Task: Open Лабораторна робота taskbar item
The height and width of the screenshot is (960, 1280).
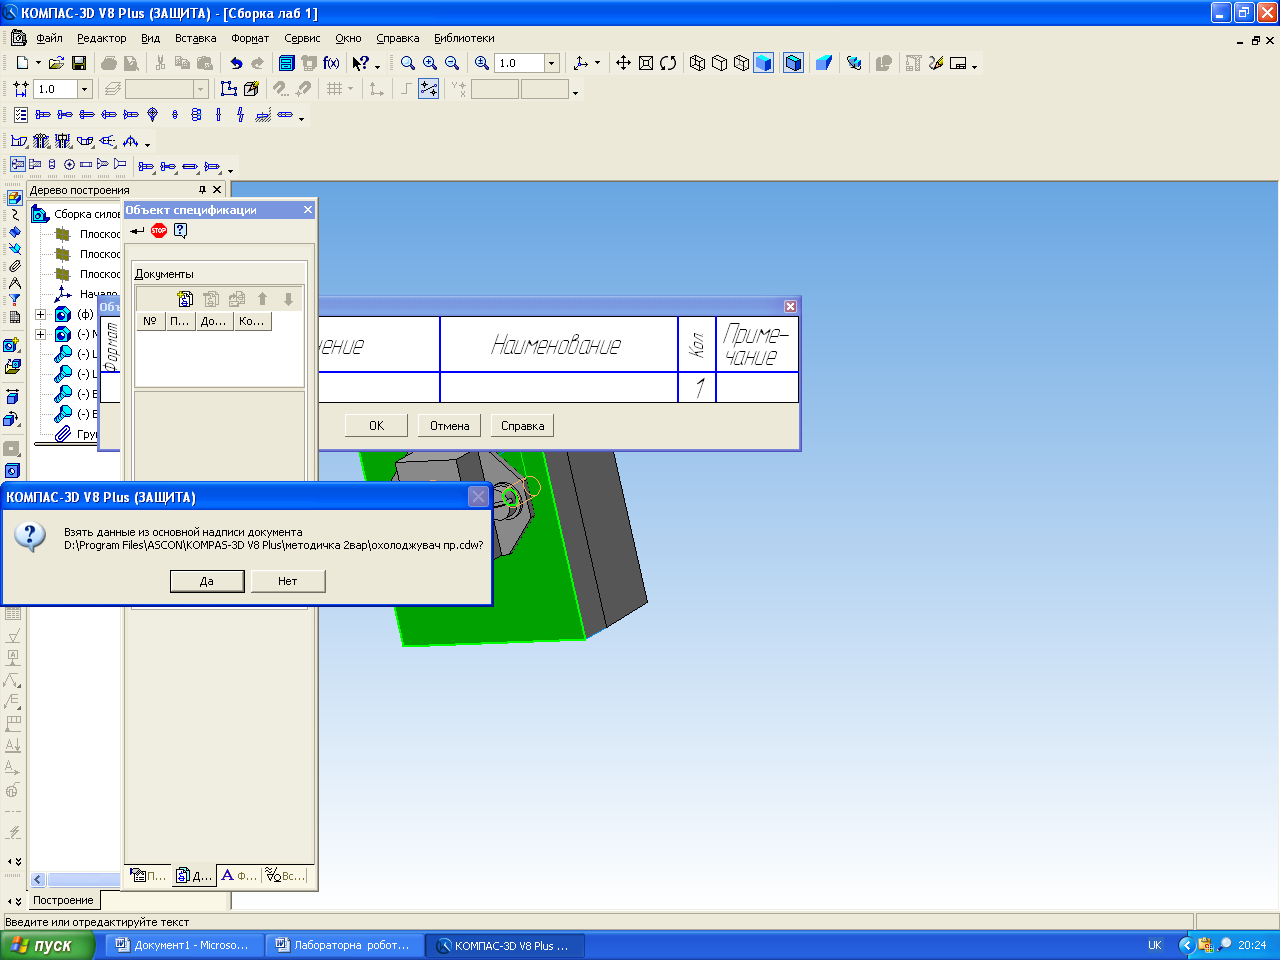Action: click(x=344, y=945)
